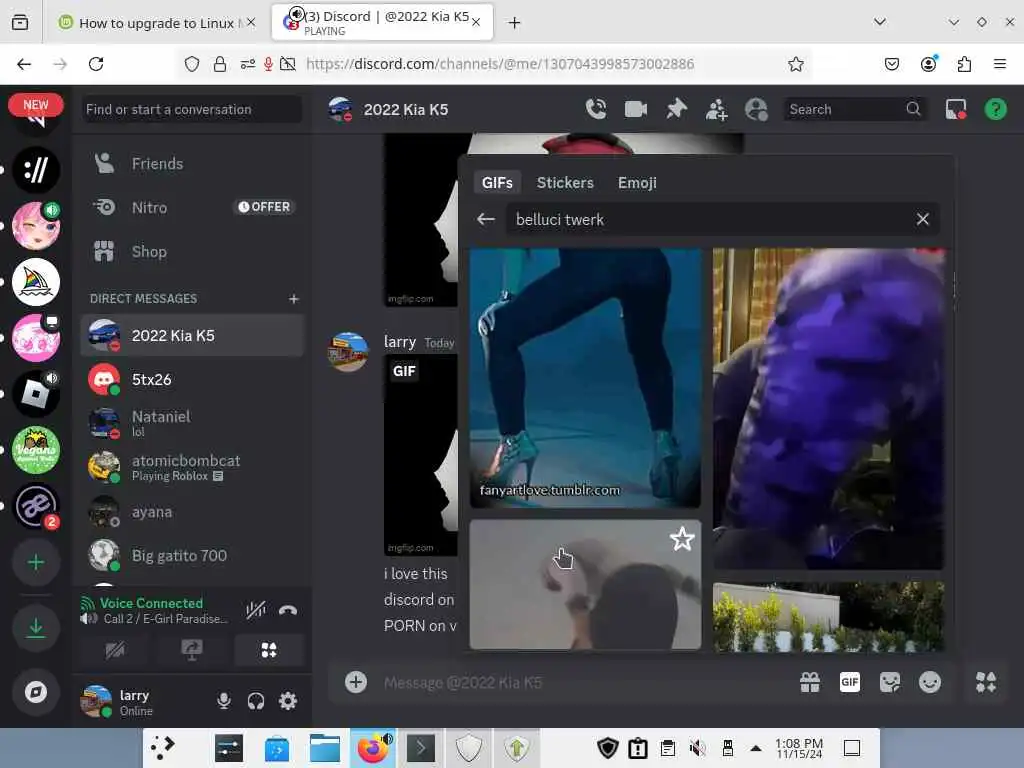Reload the Discord page
1024x768 pixels.
pyautogui.click(x=96, y=64)
